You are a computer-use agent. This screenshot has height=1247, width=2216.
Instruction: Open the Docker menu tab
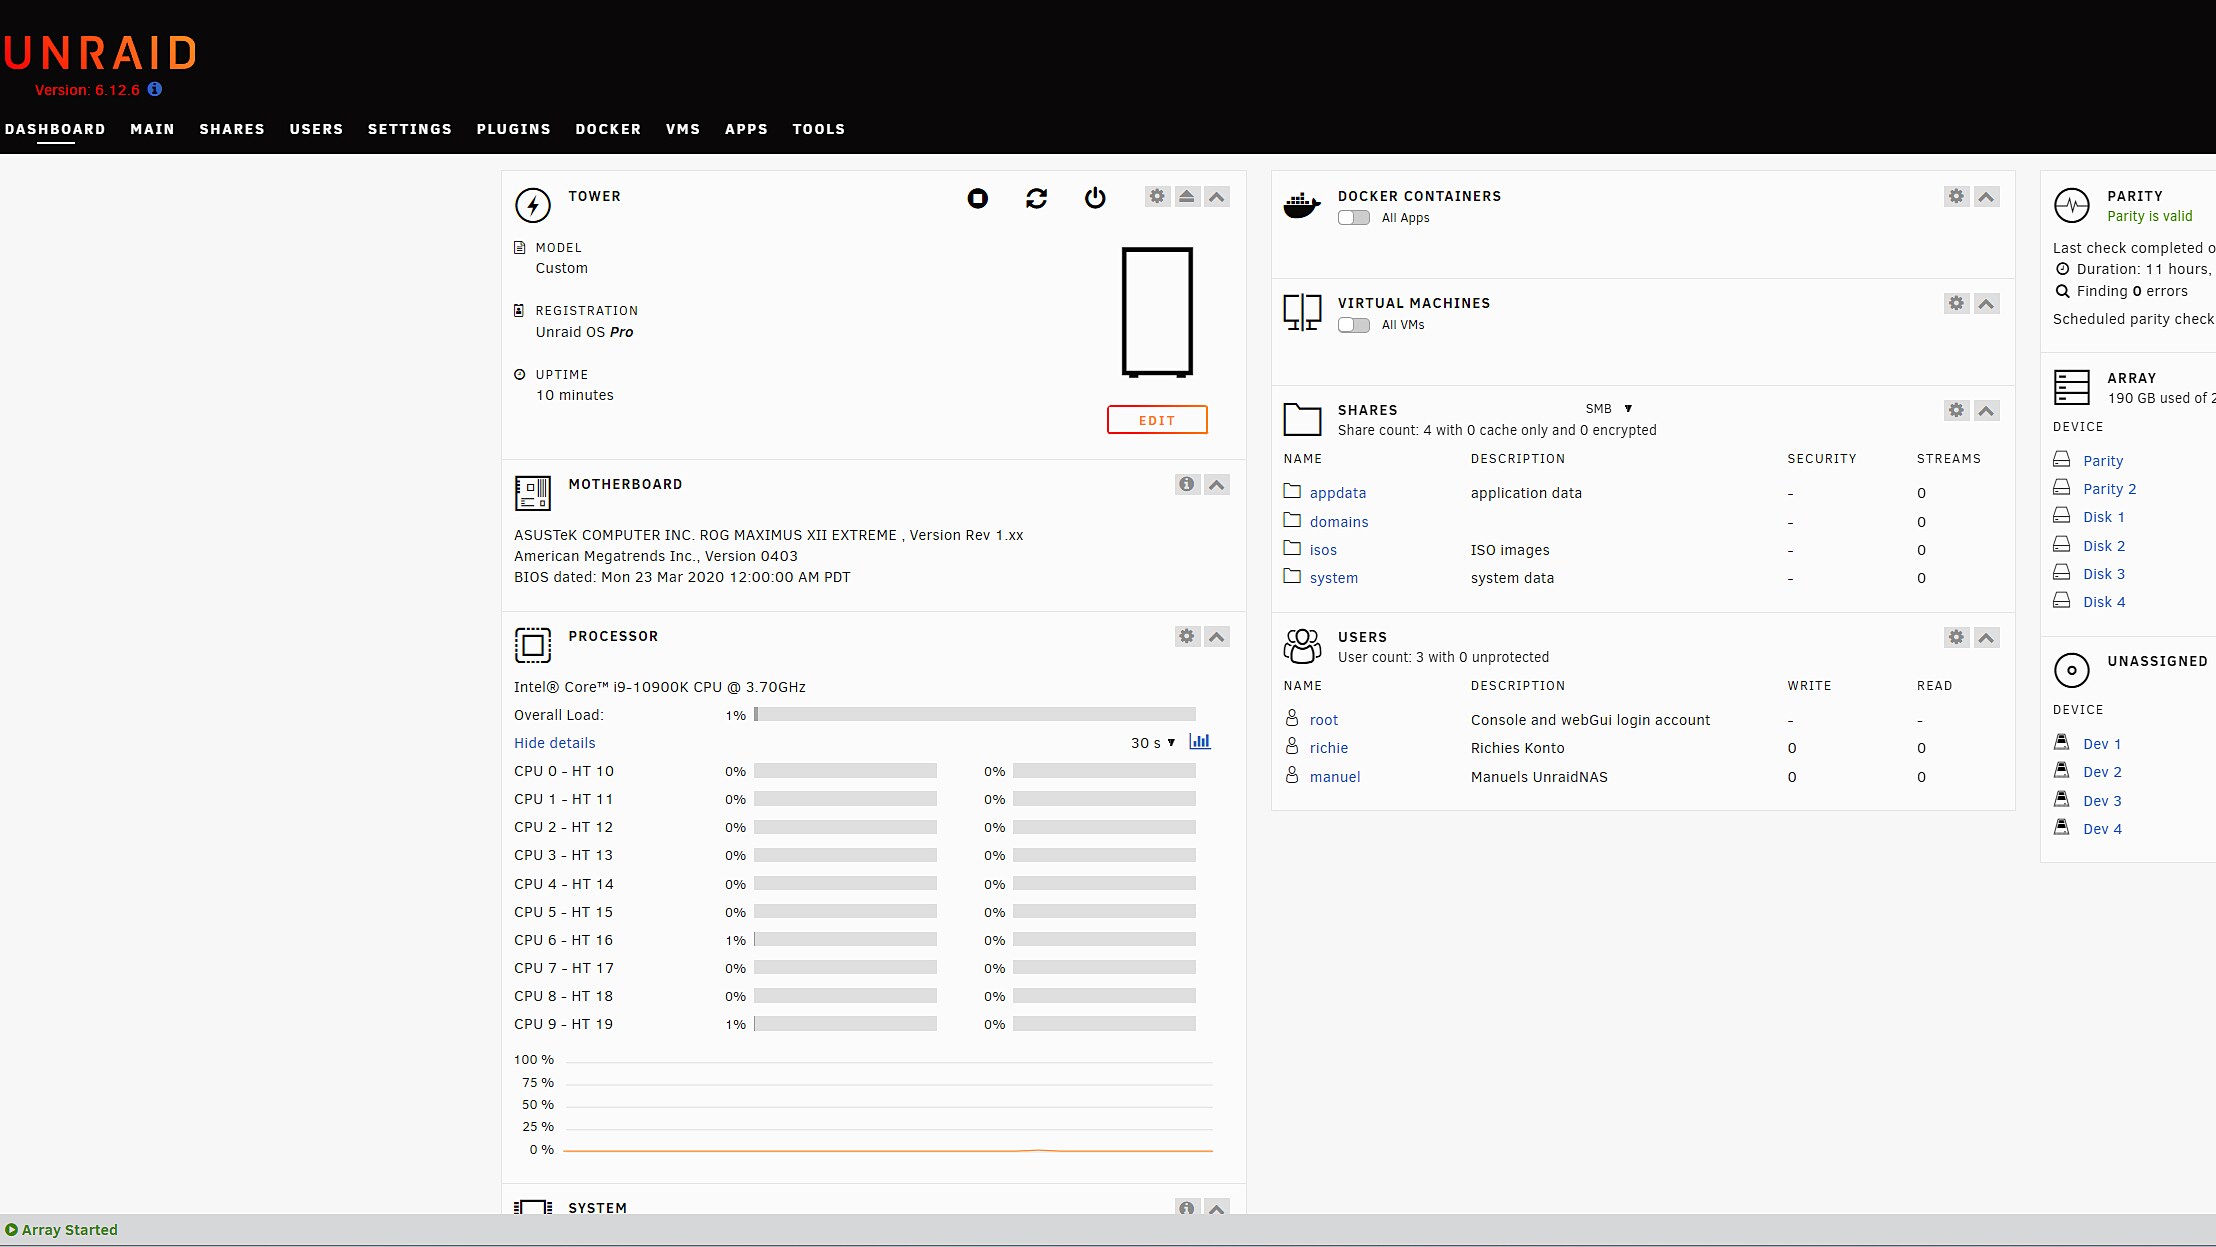tap(607, 129)
